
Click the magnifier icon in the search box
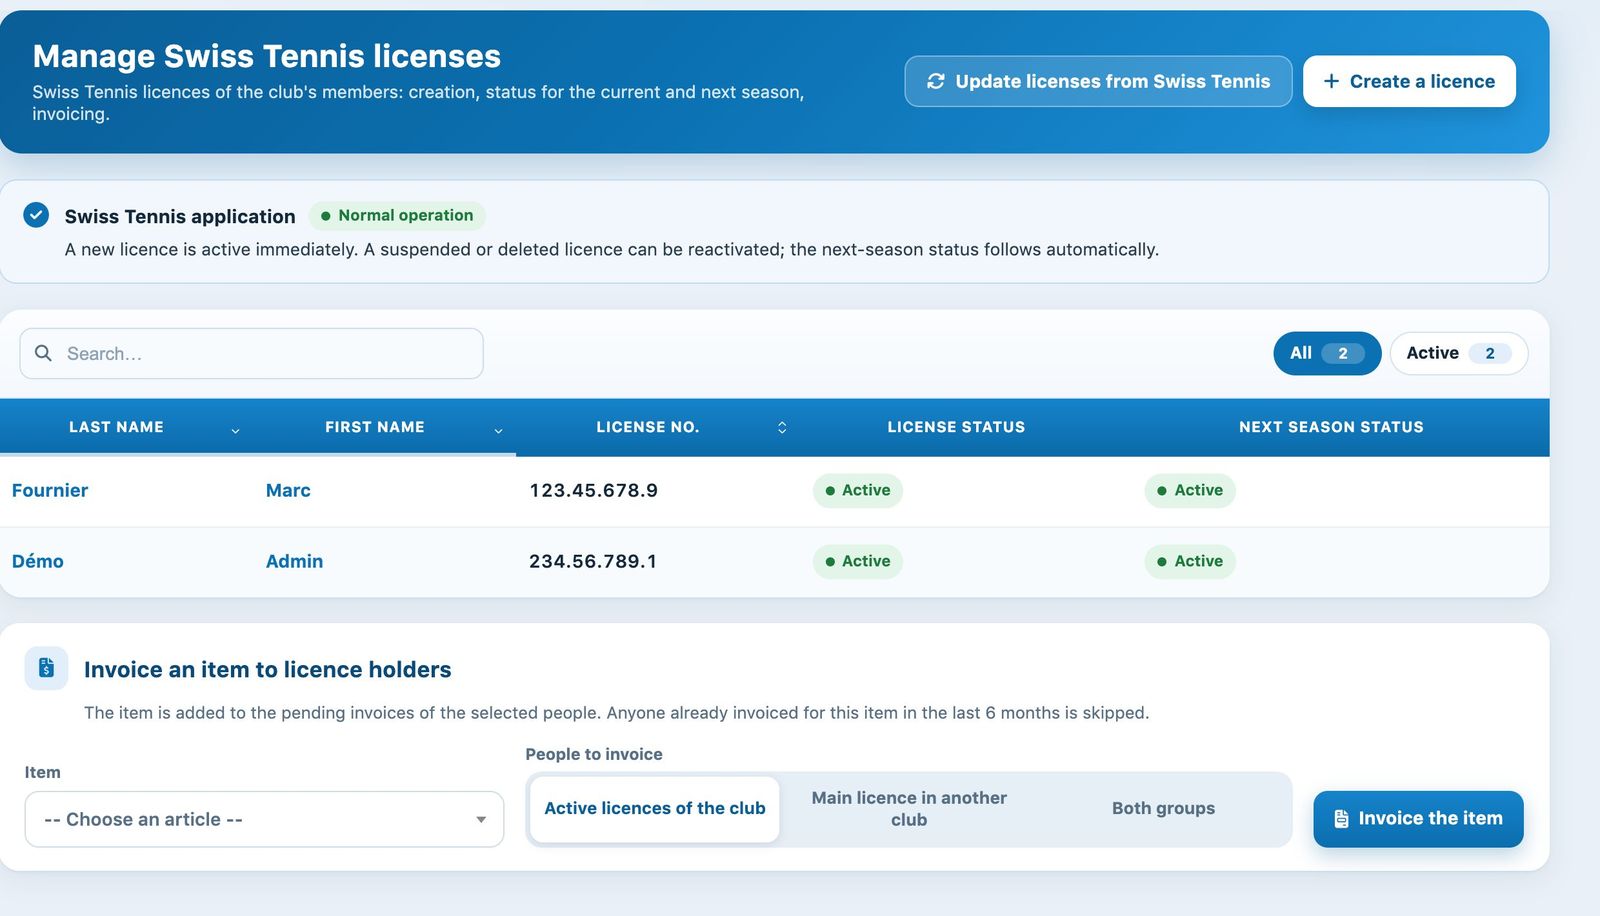tap(43, 353)
